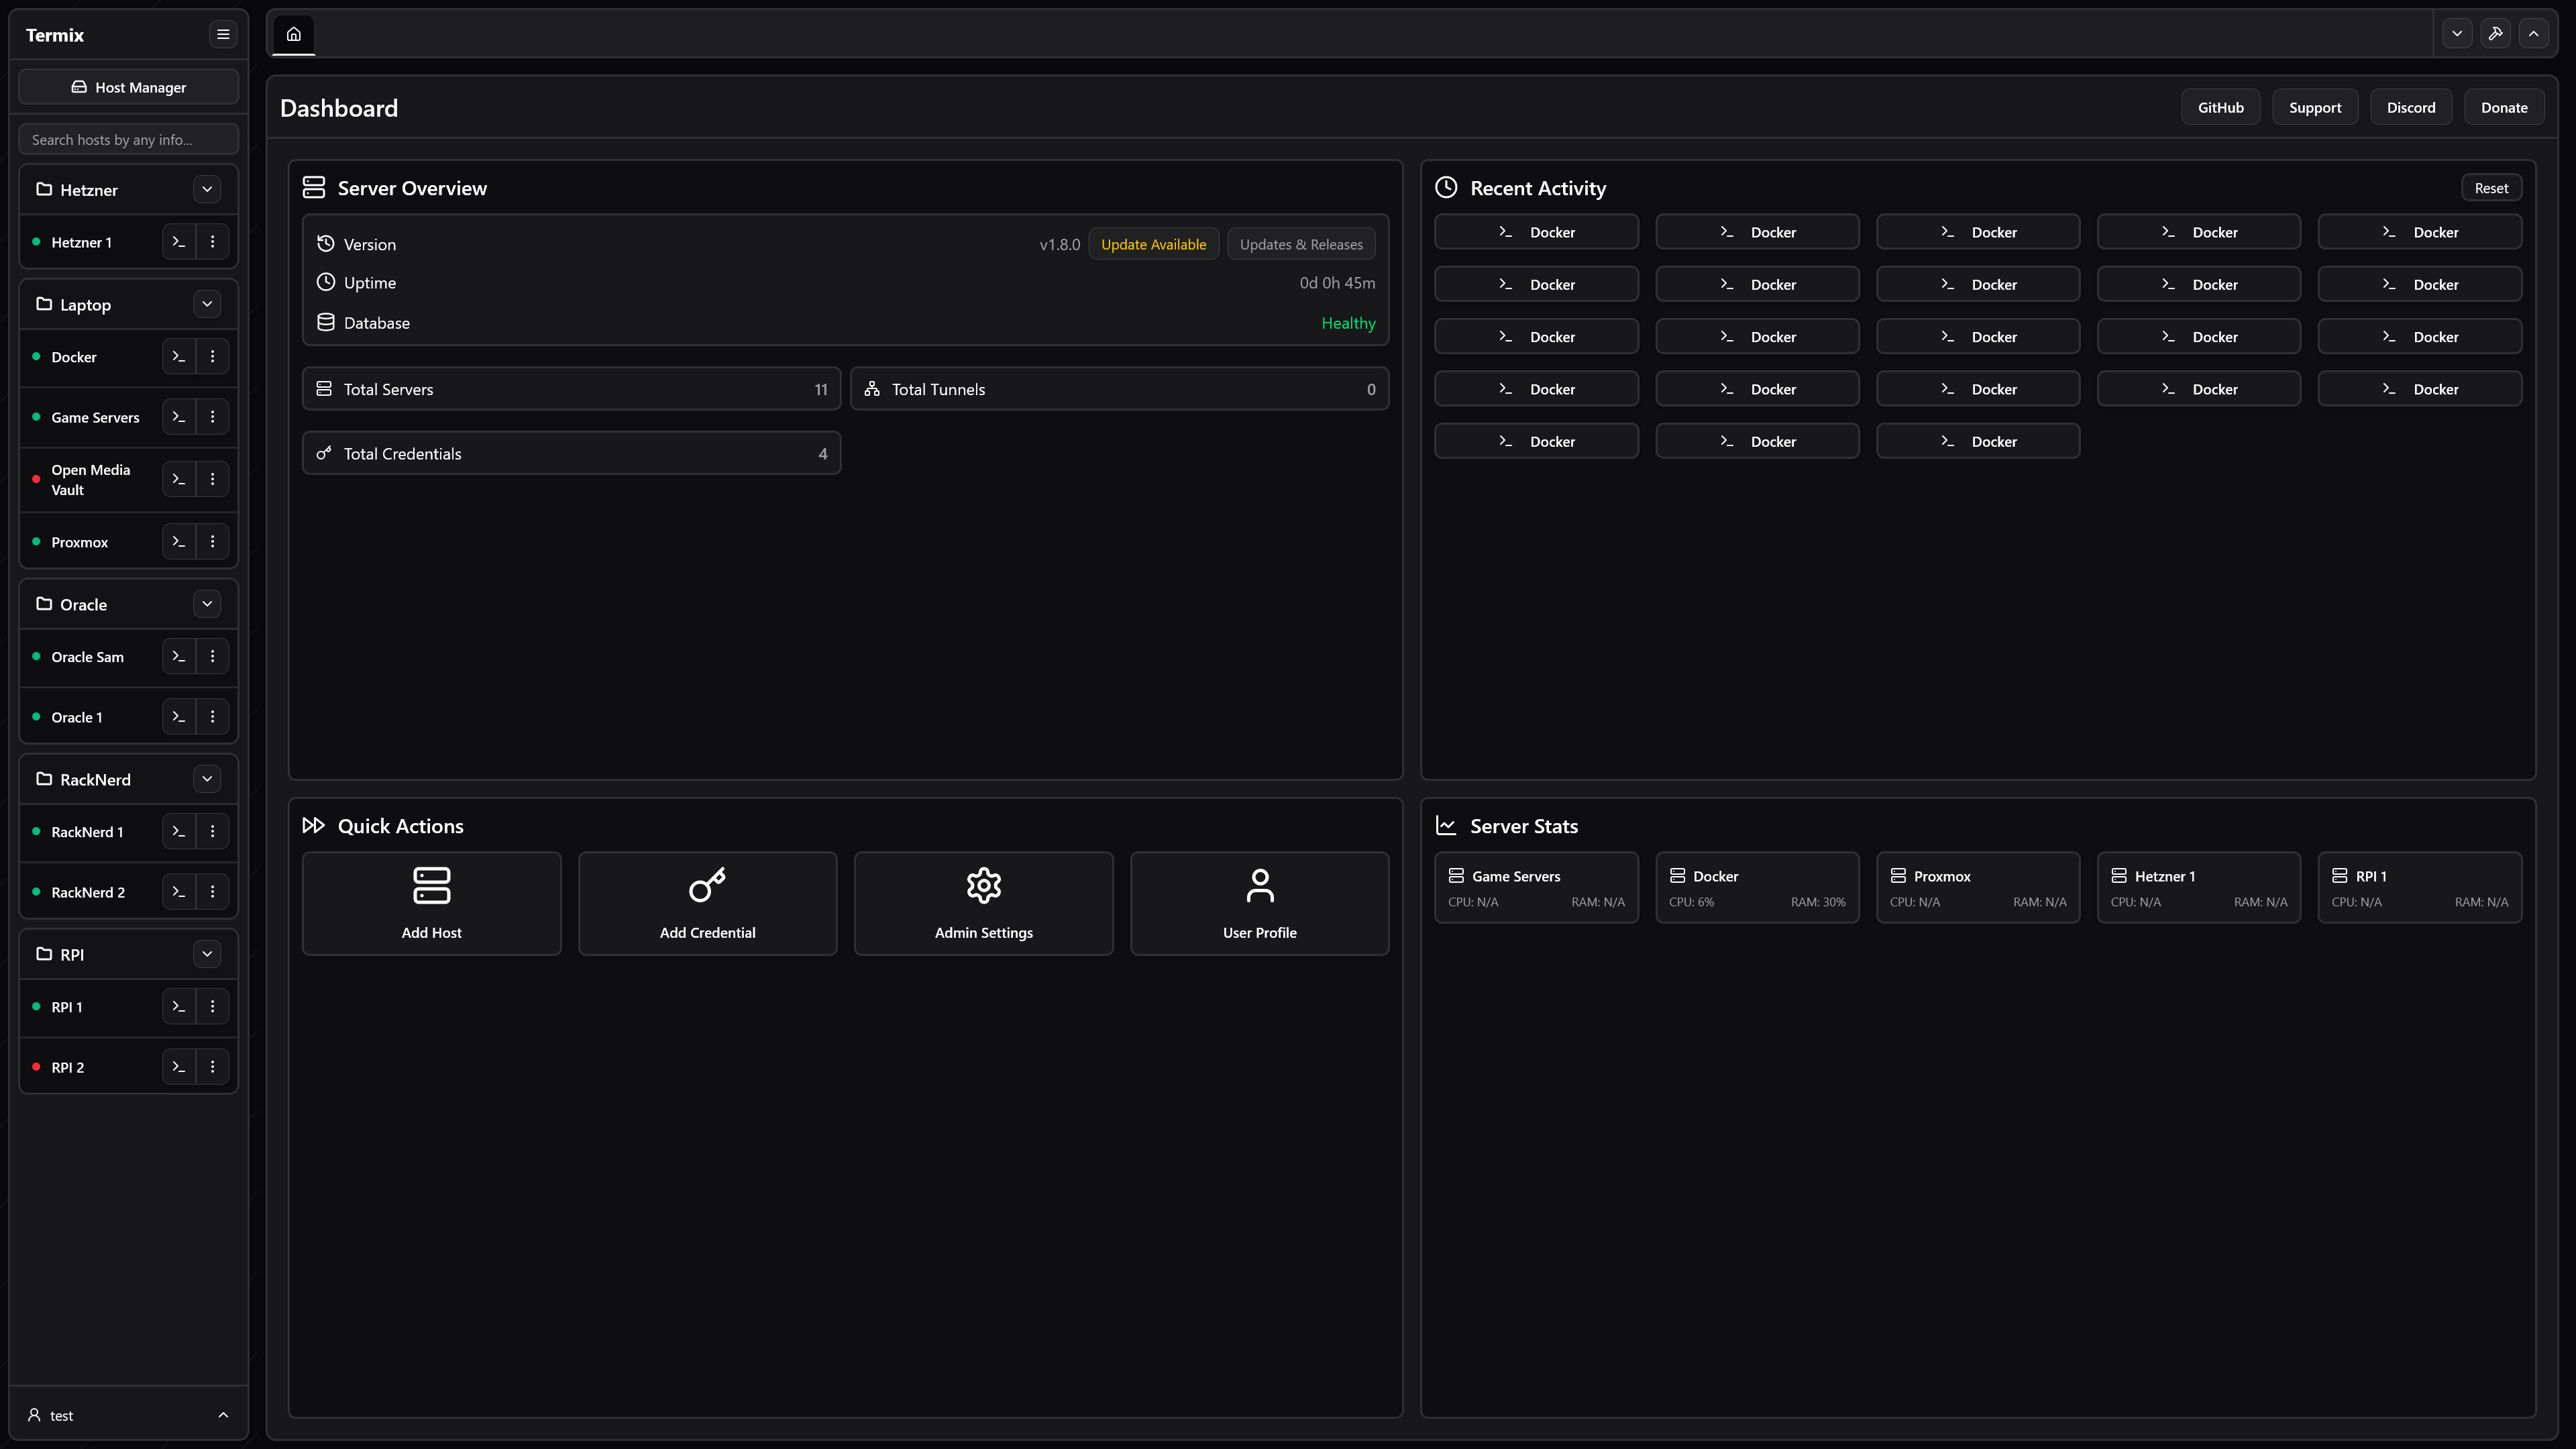Open the tab list dropdown arrow
Screen dimensions: 2576x1449
coord(2457,34)
